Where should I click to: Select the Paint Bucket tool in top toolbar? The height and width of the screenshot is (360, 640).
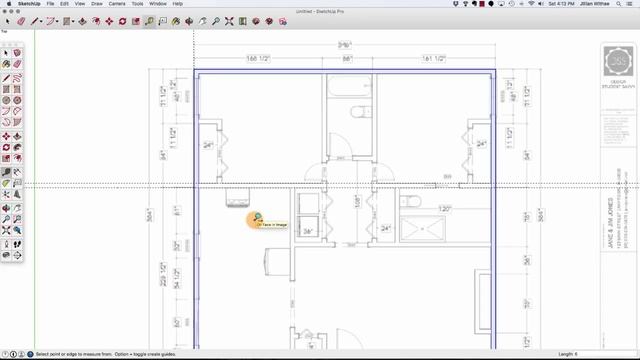pos(176,21)
